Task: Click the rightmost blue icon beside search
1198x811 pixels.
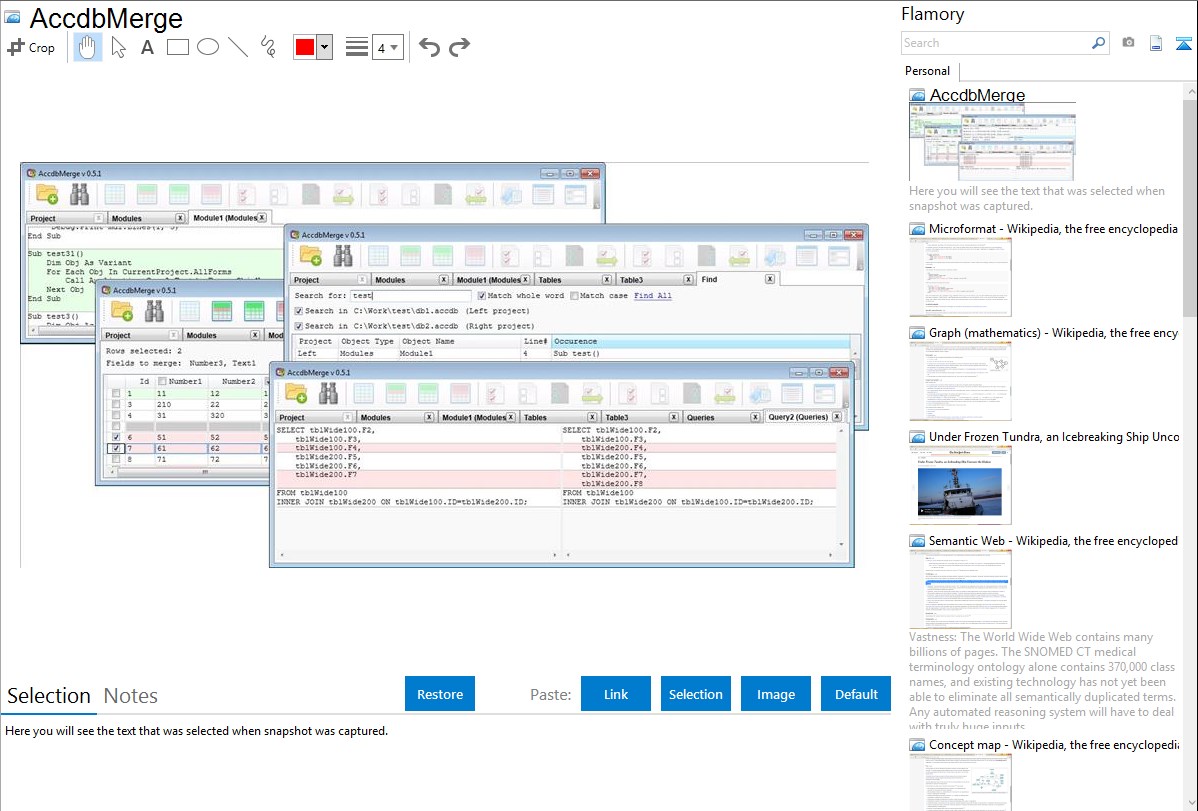Action: (x=1183, y=43)
